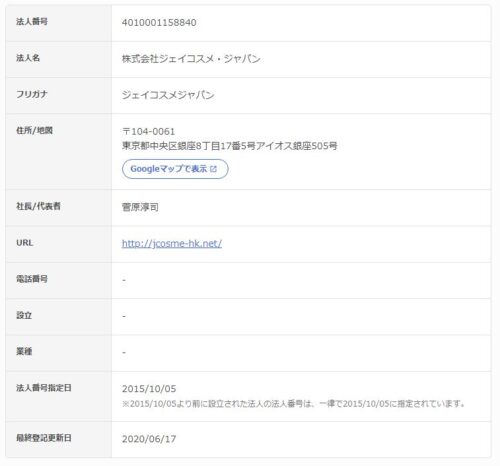Click the 法人名 row label
This screenshot has height=466, width=500.
pyautogui.click(x=28, y=58)
